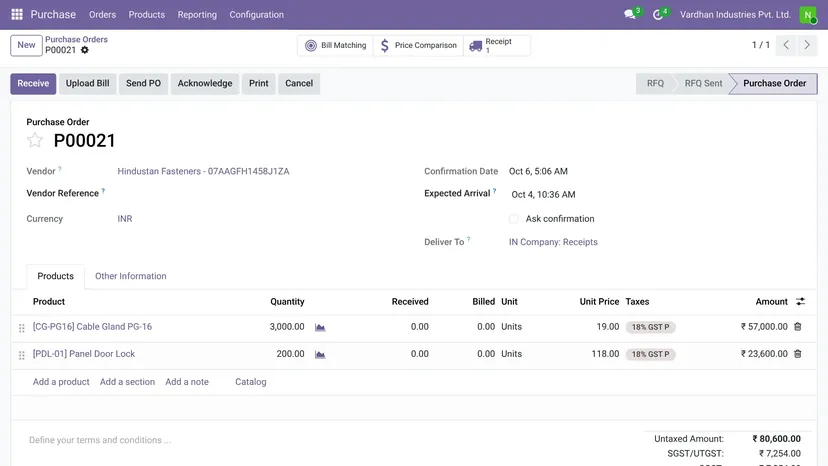Image resolution: width=828 pixels, height=466 pixels.
Task: Toggle the Ask confirmation checkbox
Action: [513, 219]
